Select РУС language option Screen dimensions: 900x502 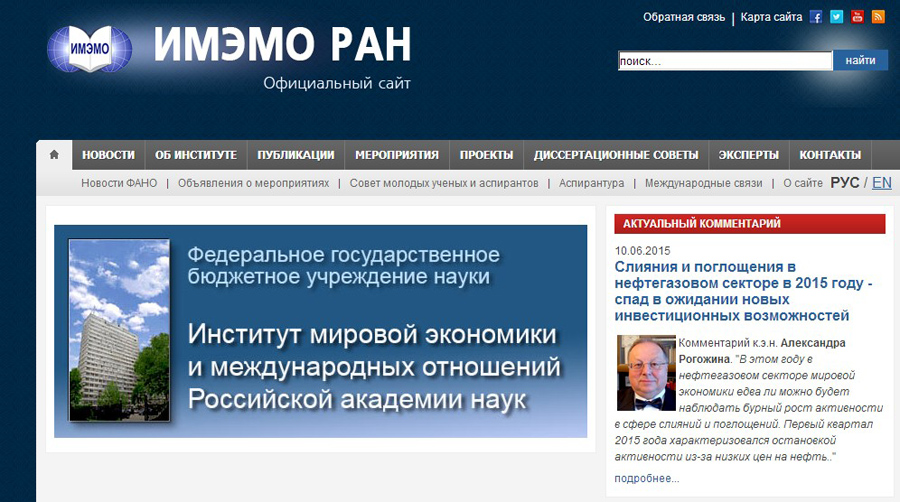tap(844, 183)
